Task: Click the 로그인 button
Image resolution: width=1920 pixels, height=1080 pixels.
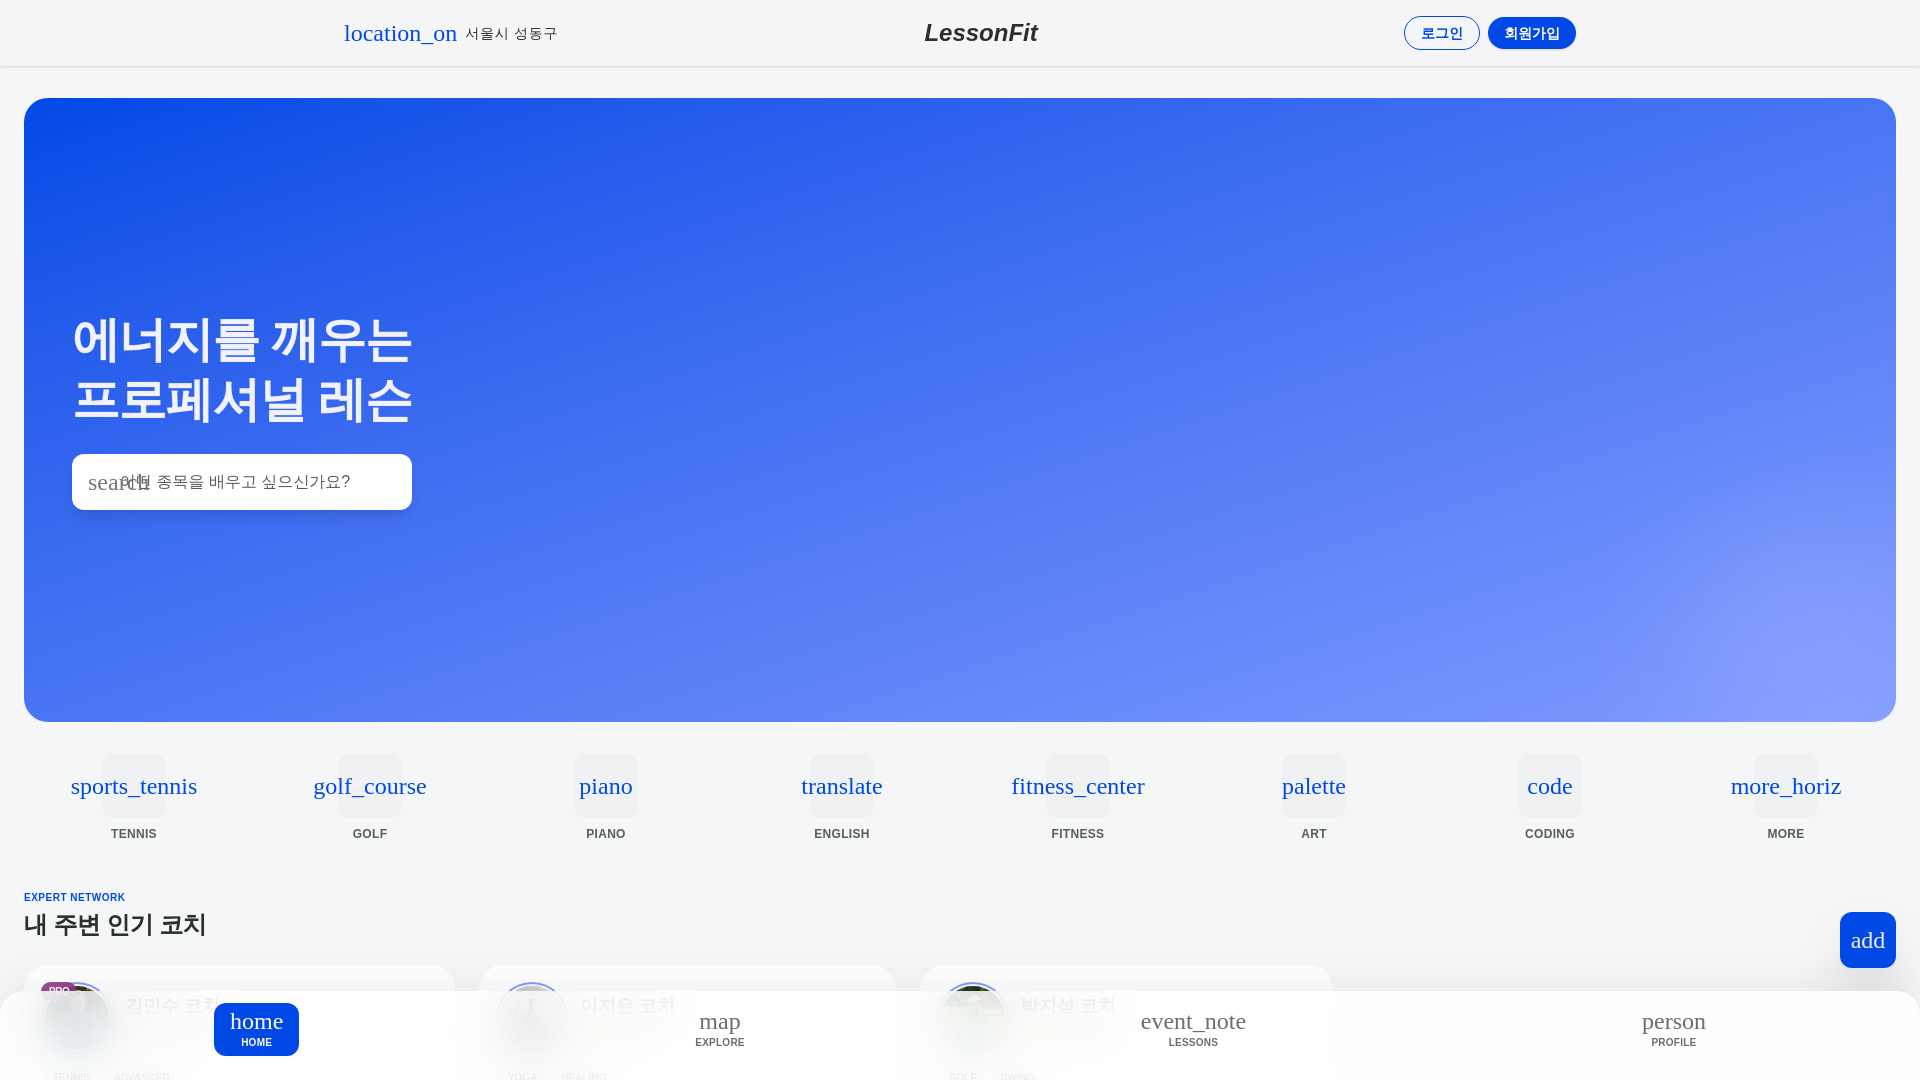Action: point(1441,33)
